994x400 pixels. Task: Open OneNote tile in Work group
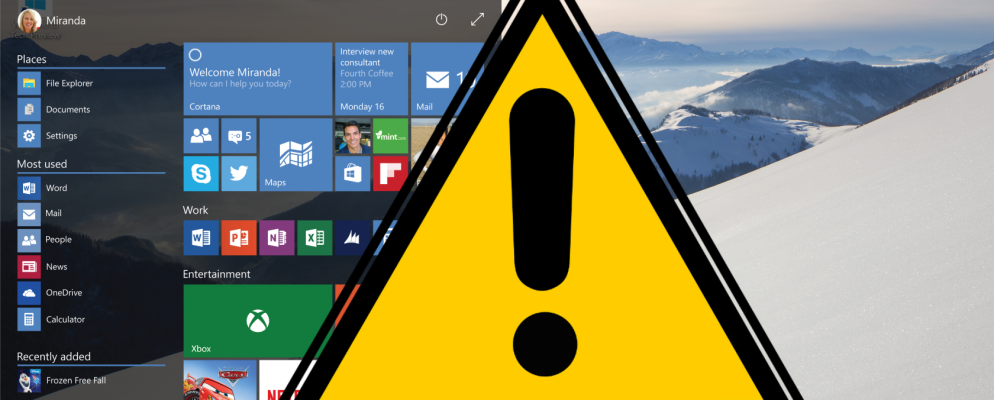pos(277,238)
